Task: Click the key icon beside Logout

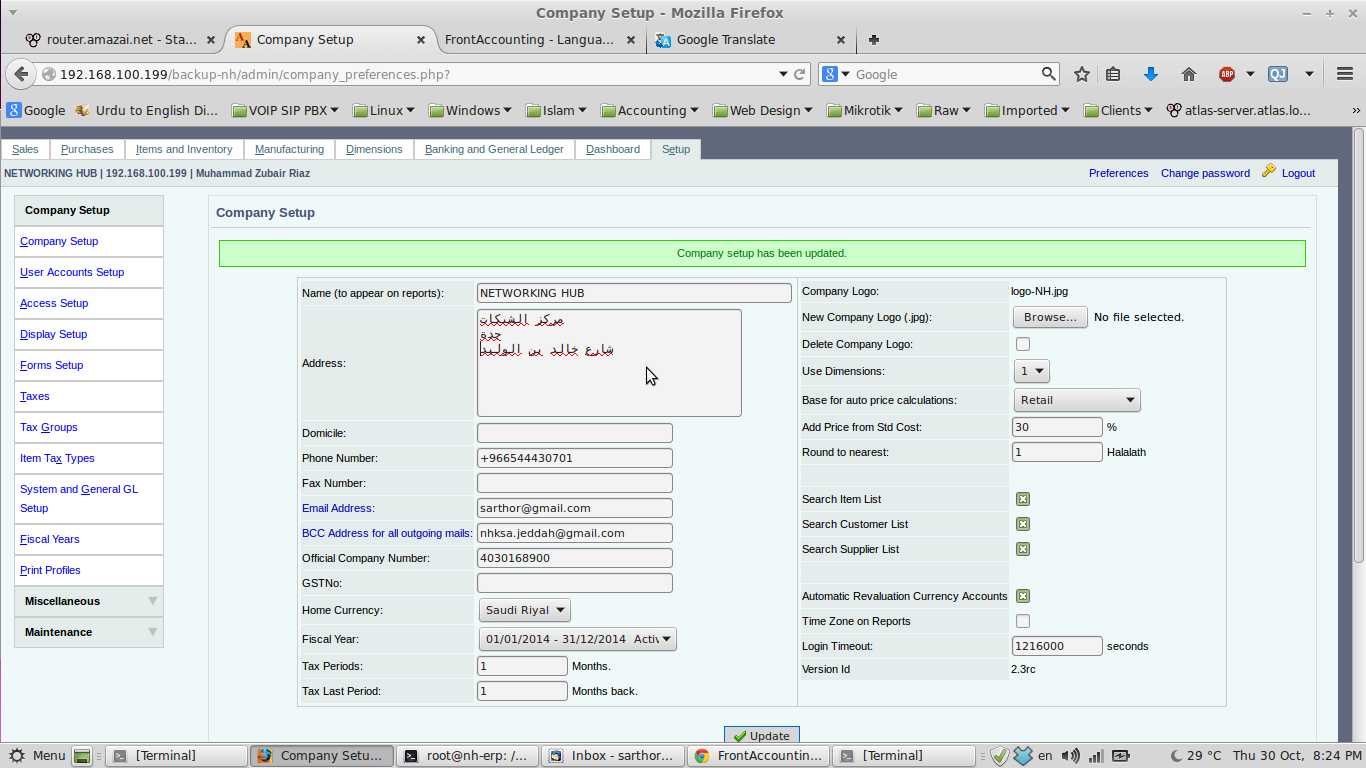Action: (x=1269, y=171)
